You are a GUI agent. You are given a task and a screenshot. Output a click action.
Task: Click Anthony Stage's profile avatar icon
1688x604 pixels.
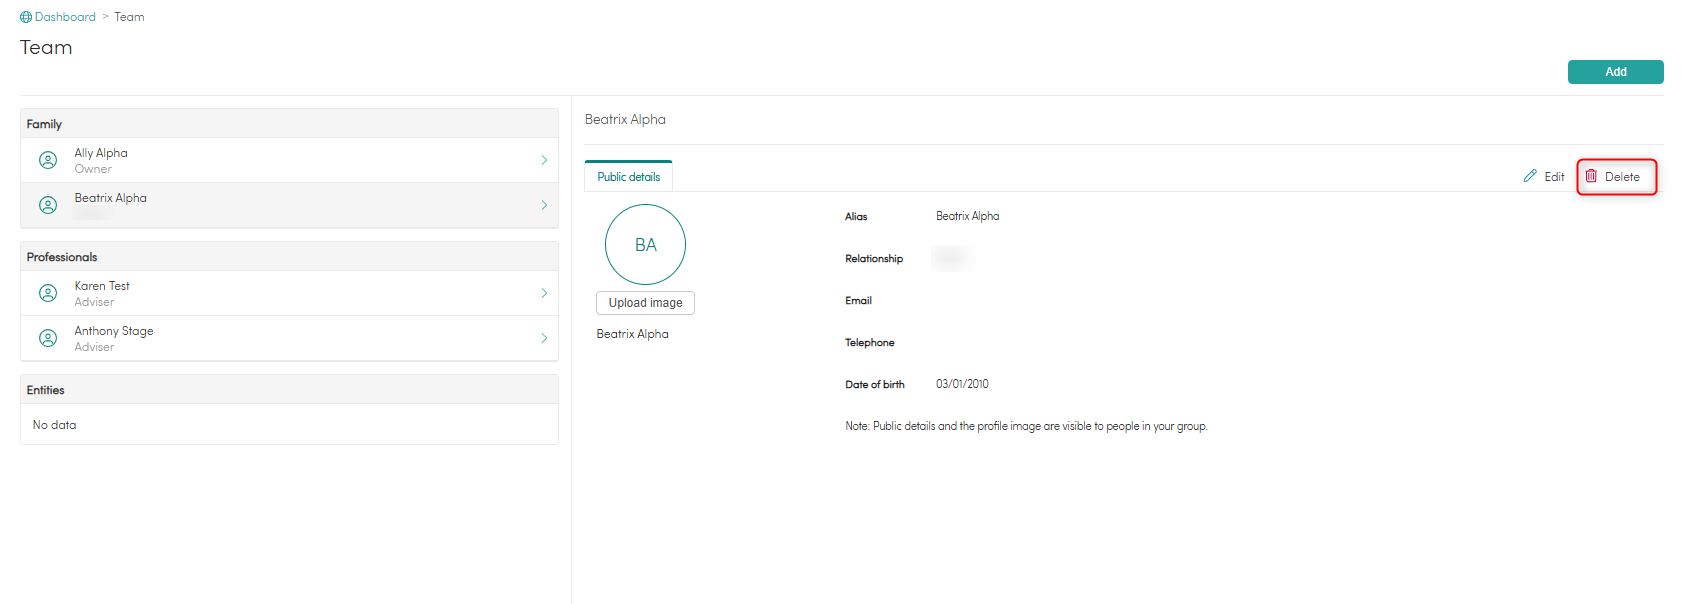(48, 338)
